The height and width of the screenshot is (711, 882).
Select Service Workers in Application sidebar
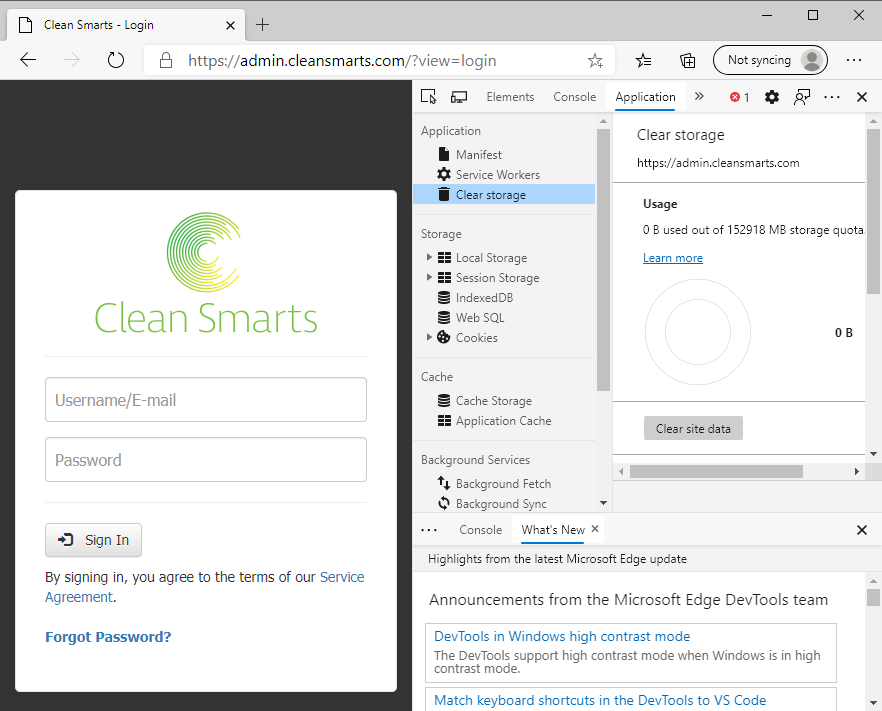point(497,175)
